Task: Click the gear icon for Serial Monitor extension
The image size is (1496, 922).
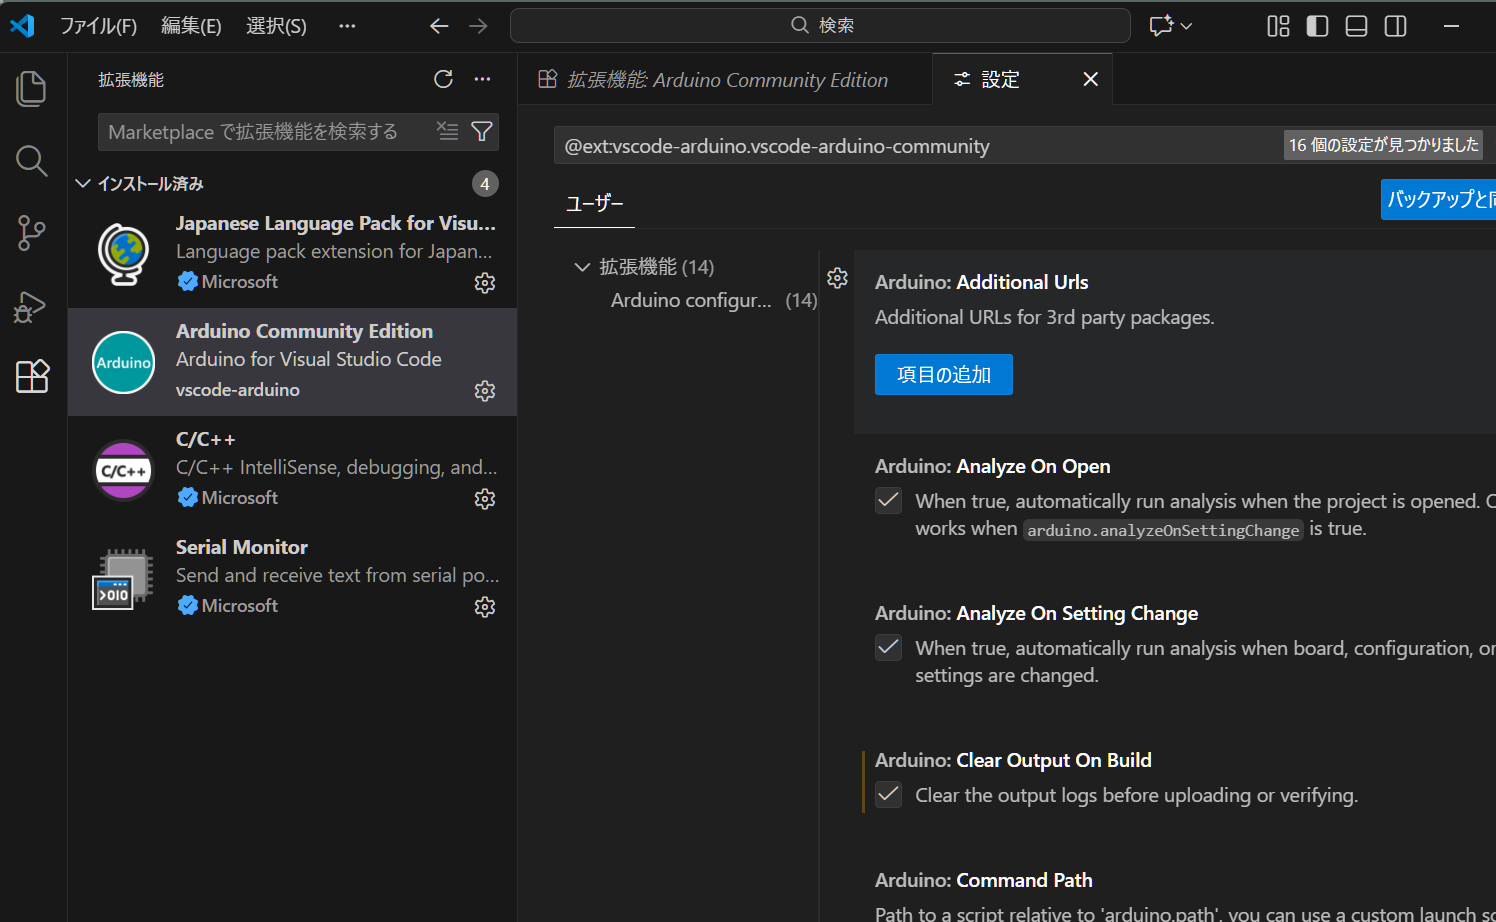Action: point(485,607)
